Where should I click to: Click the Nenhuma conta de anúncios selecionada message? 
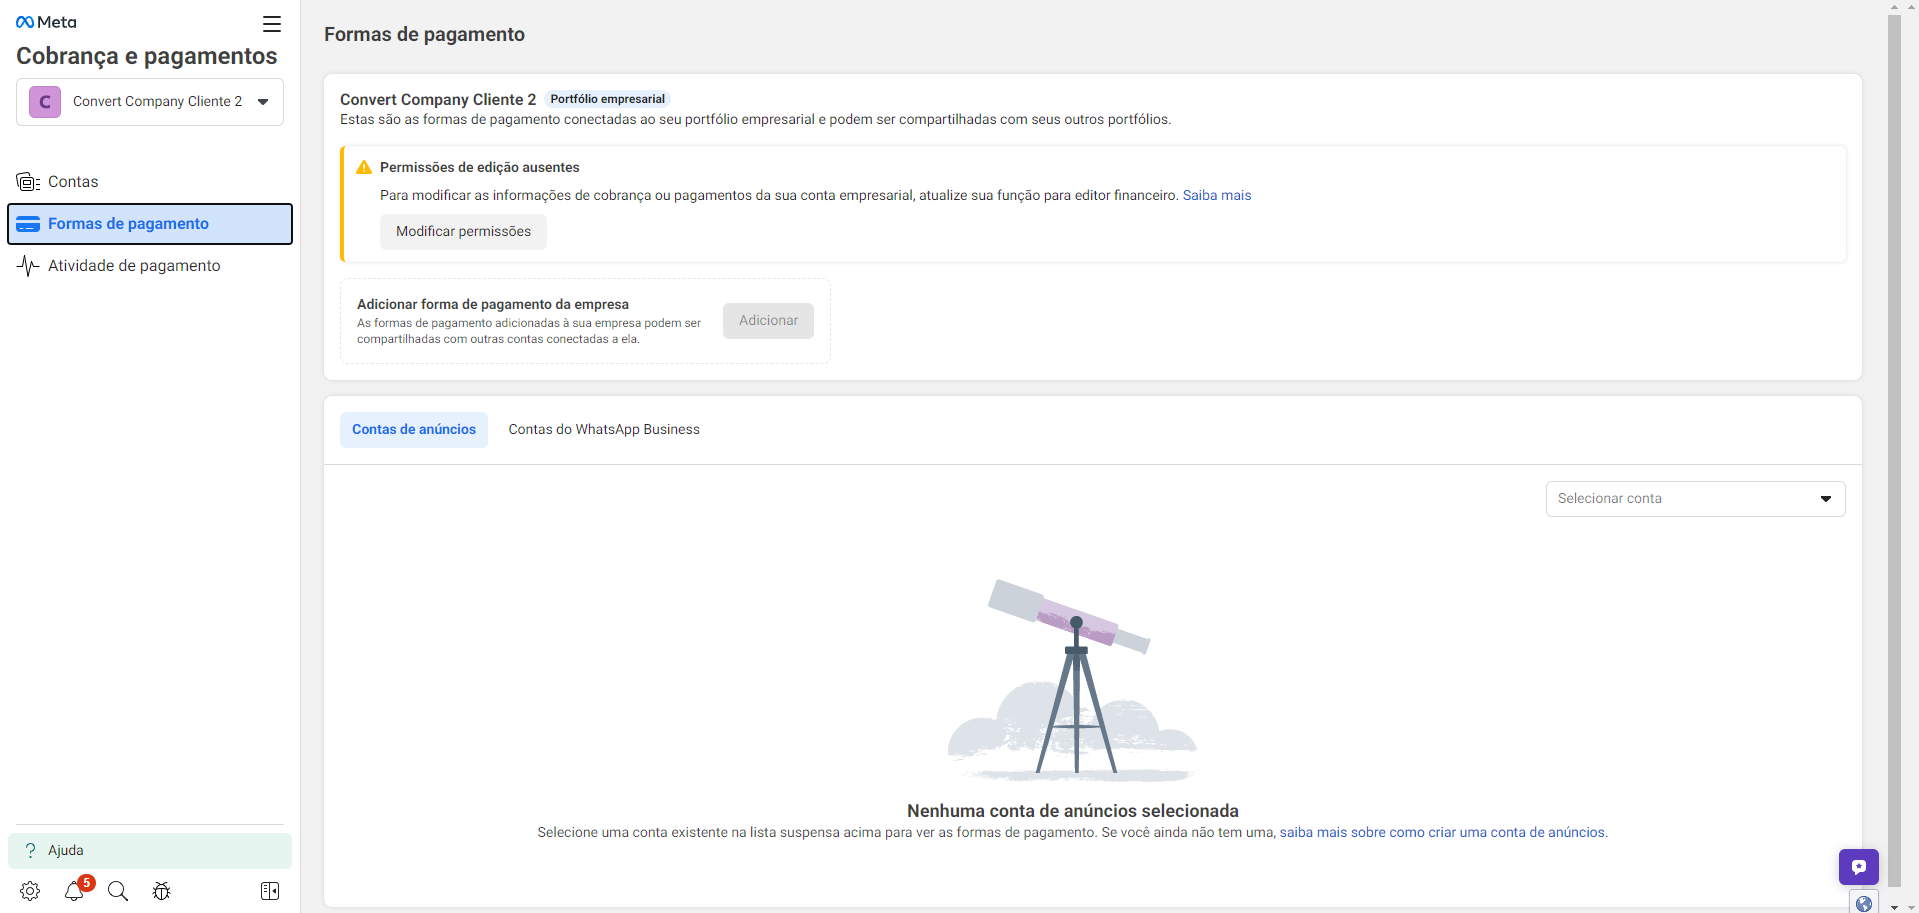pos(1073,811)
